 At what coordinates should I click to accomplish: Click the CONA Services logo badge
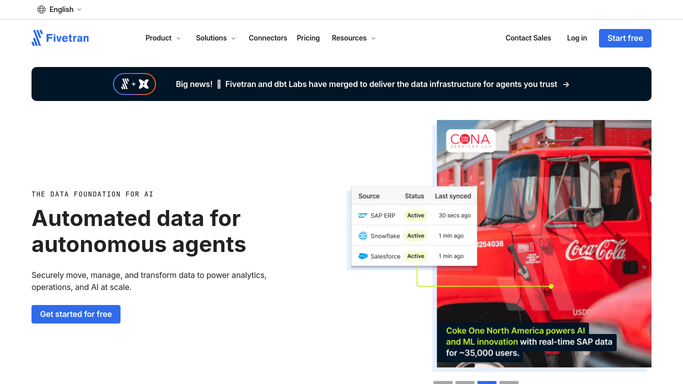tap(471, 140)
